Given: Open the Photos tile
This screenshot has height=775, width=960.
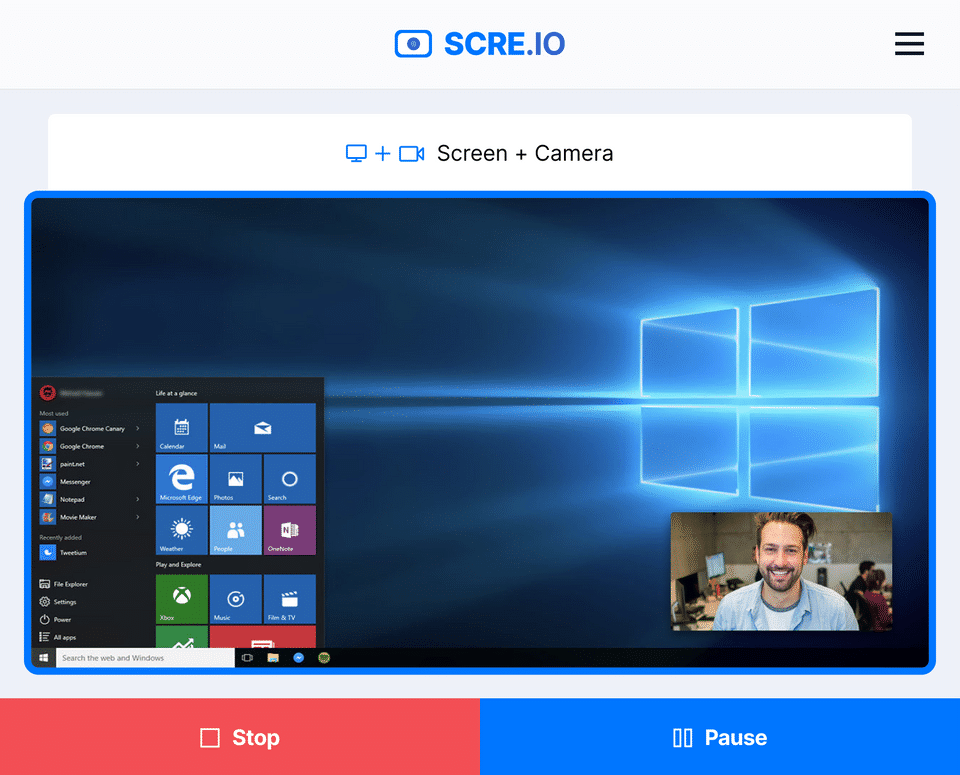Looking at the screenshot, I should pyautogui.click(x=236, y=479).
